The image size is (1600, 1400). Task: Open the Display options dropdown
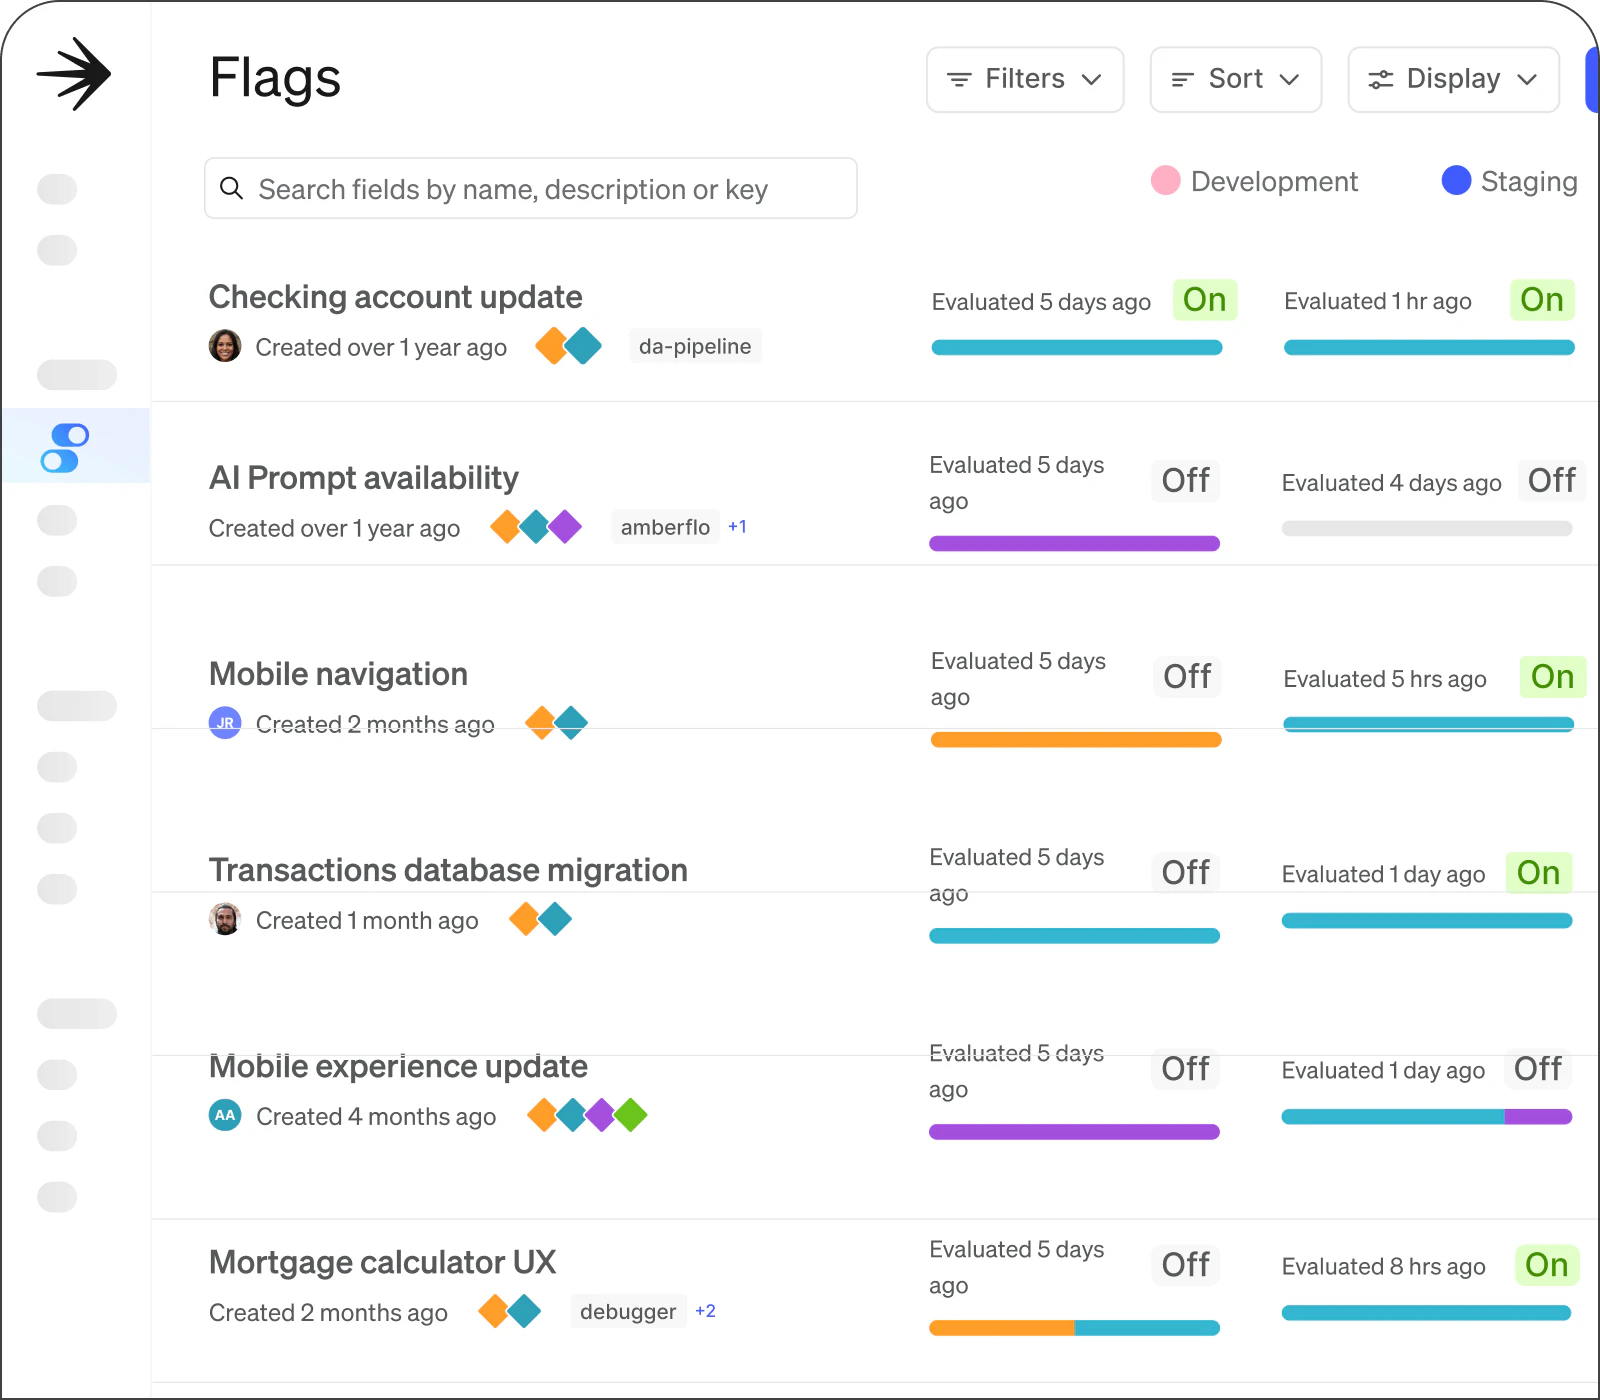pyautogui.click(x=1453, y=79)
